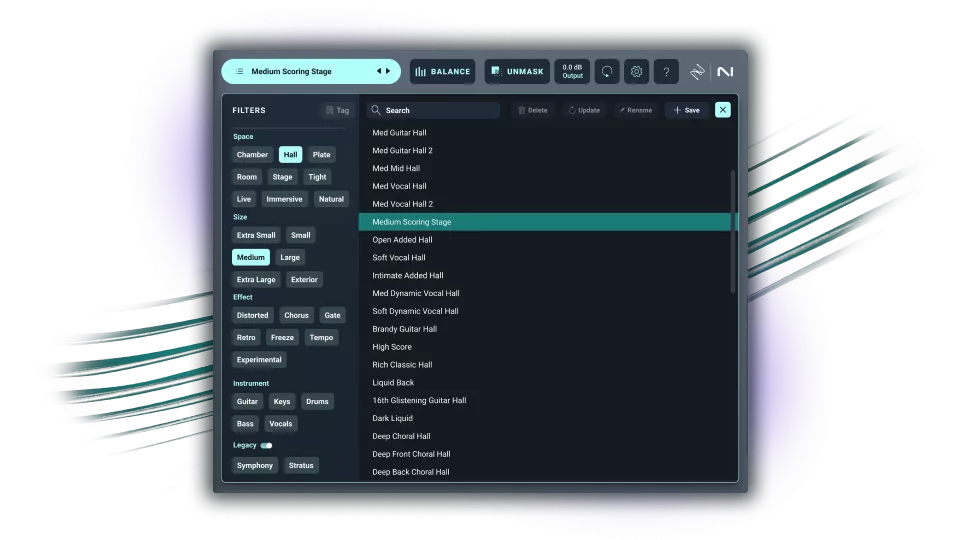This screenshot has width=960, height=540.
Task: Click the circular bypass icon
Action: 607,72
